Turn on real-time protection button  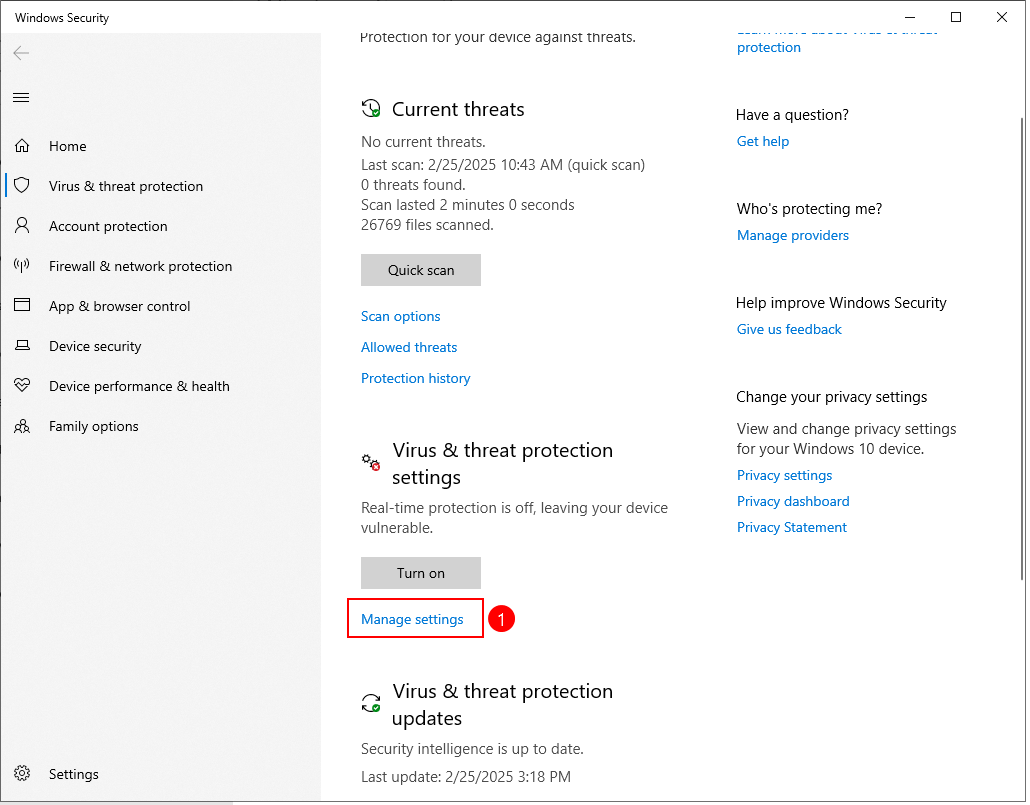(x=421, y=573)
